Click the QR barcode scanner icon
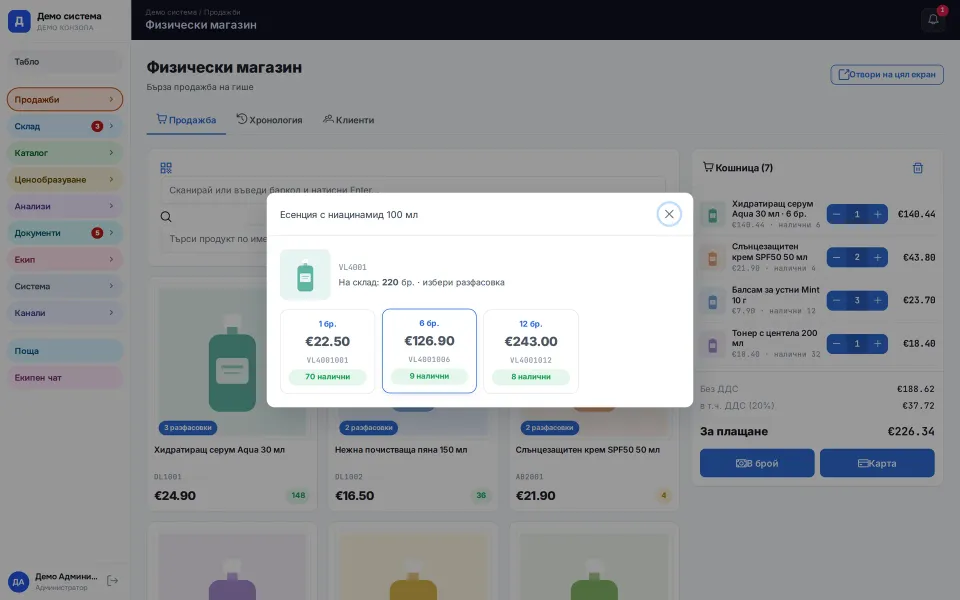The height and width of the screenshot is (600, 960). (166, 168)
